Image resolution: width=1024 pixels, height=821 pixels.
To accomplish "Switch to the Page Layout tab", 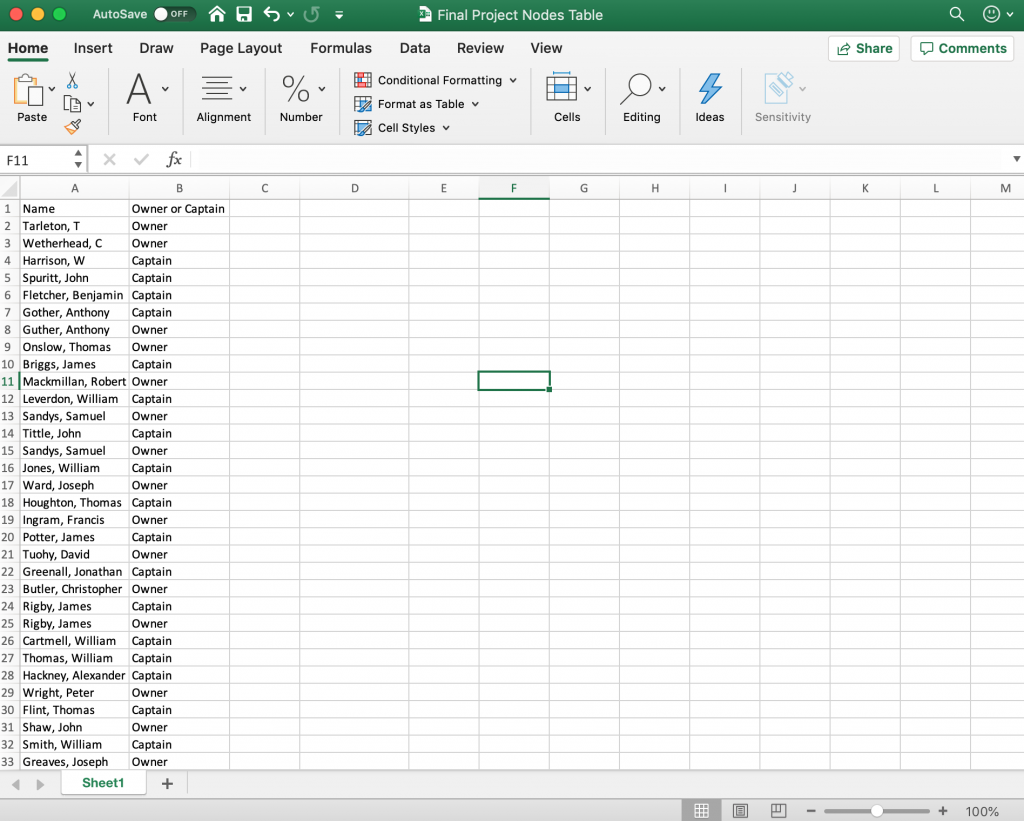I will [x=241, y=48].
